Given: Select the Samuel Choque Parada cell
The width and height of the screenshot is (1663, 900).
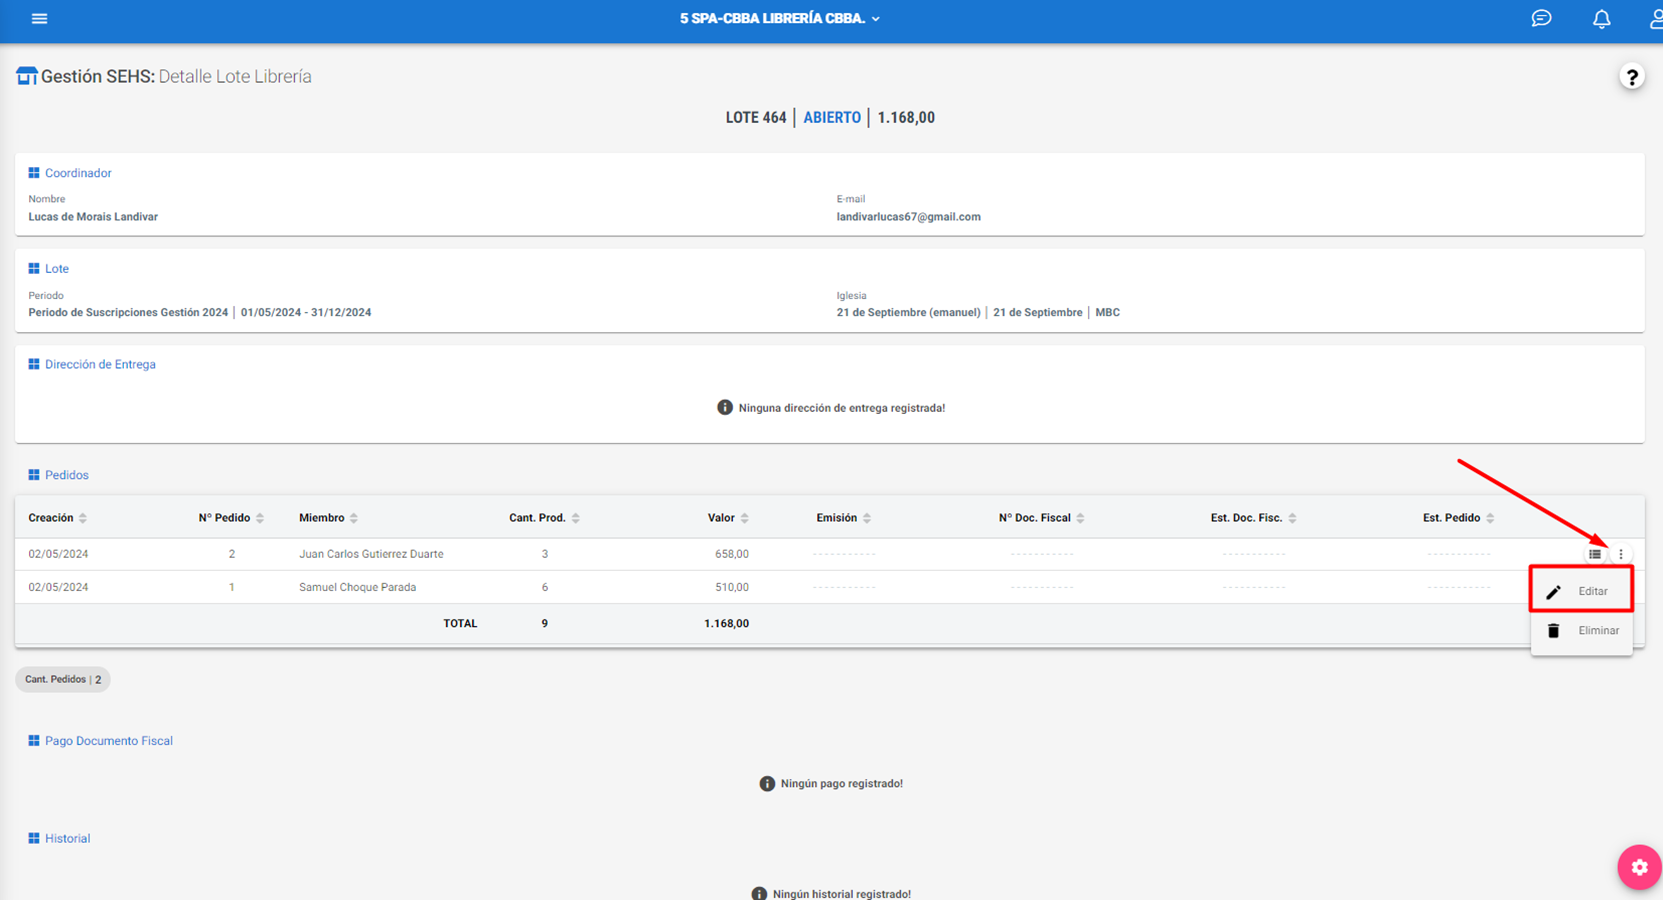Looking at the screenshot, I should coord(357,588).
